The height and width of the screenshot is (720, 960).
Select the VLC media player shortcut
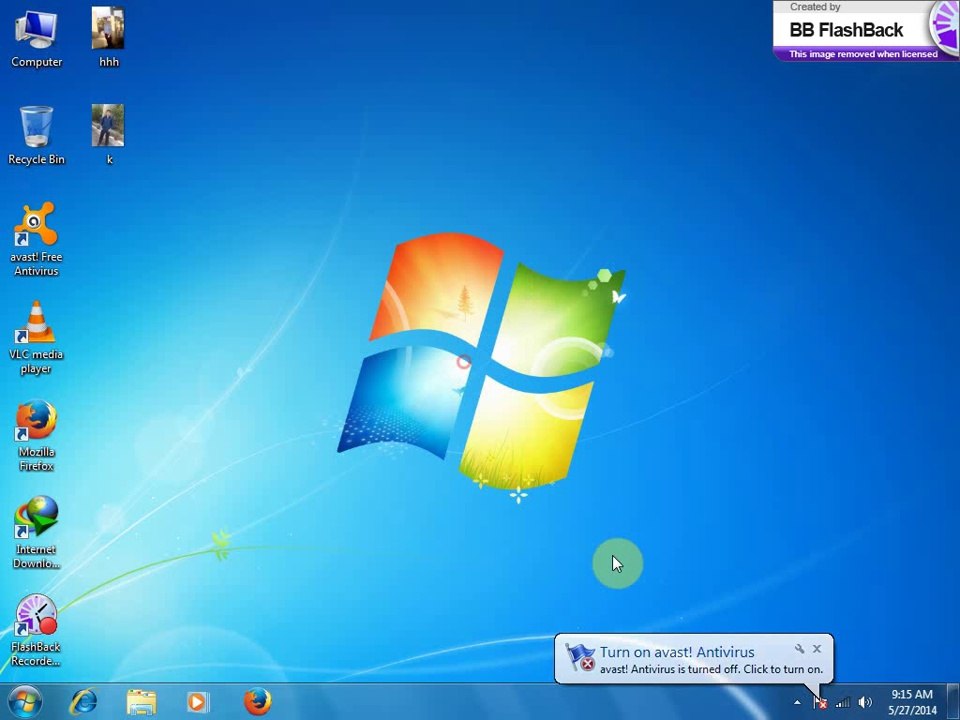(x=36, y=337)
